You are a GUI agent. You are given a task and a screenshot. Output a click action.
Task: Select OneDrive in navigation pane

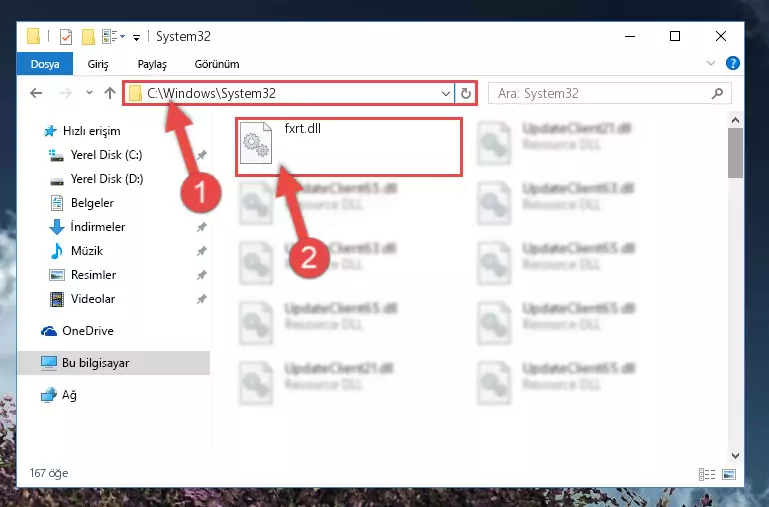87,331
